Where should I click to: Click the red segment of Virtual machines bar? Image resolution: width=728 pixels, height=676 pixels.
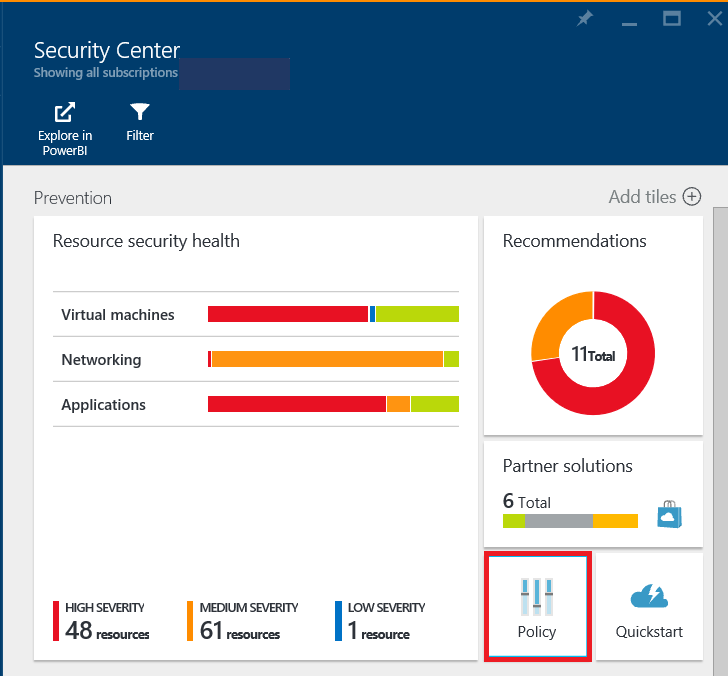pyautogui.click(x=288, y=314)
